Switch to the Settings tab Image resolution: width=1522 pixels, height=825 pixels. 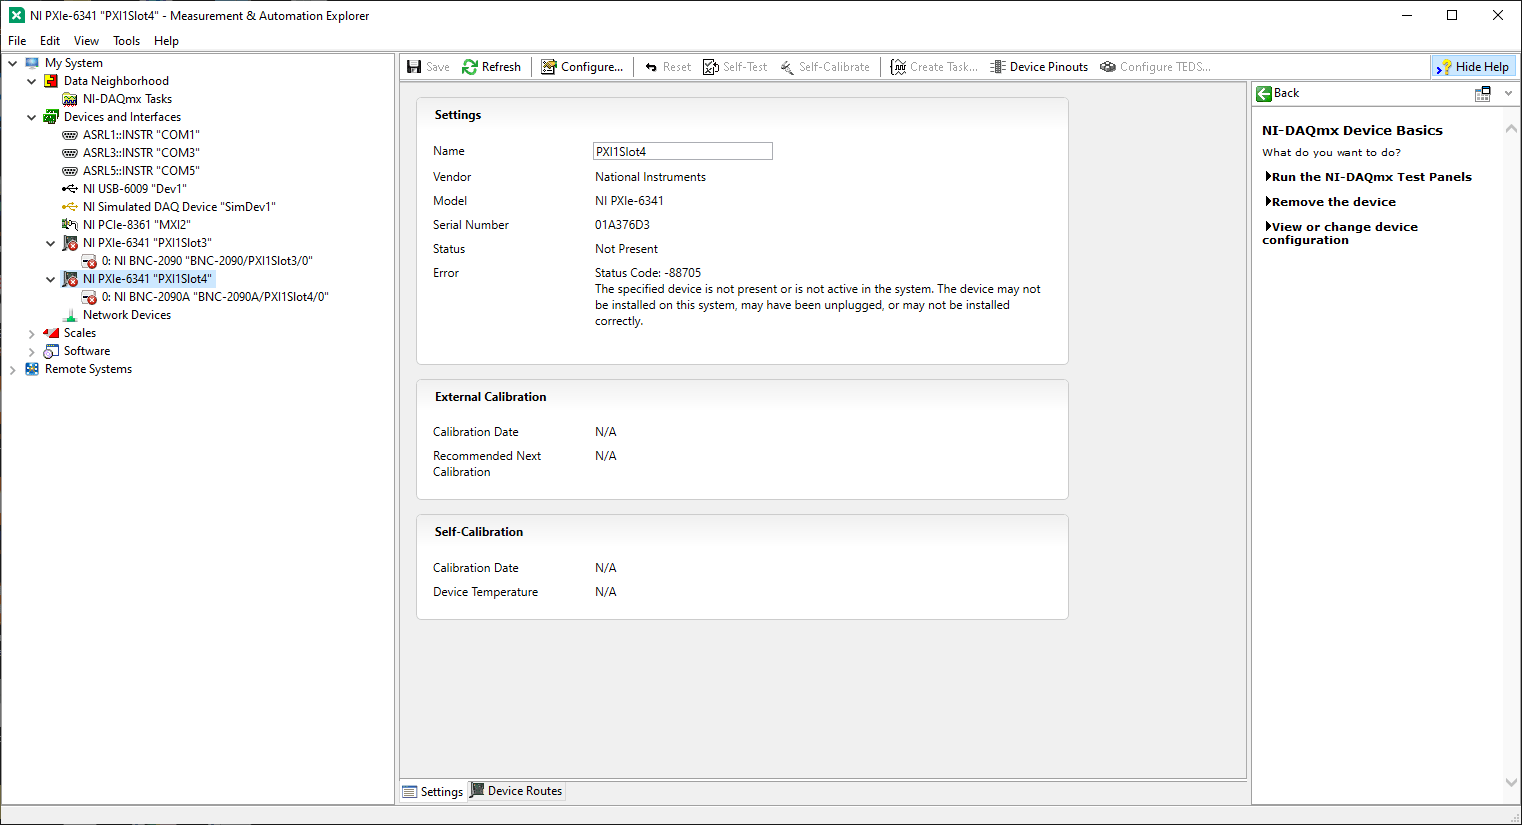pyautogui.click(x=433, y=791)
